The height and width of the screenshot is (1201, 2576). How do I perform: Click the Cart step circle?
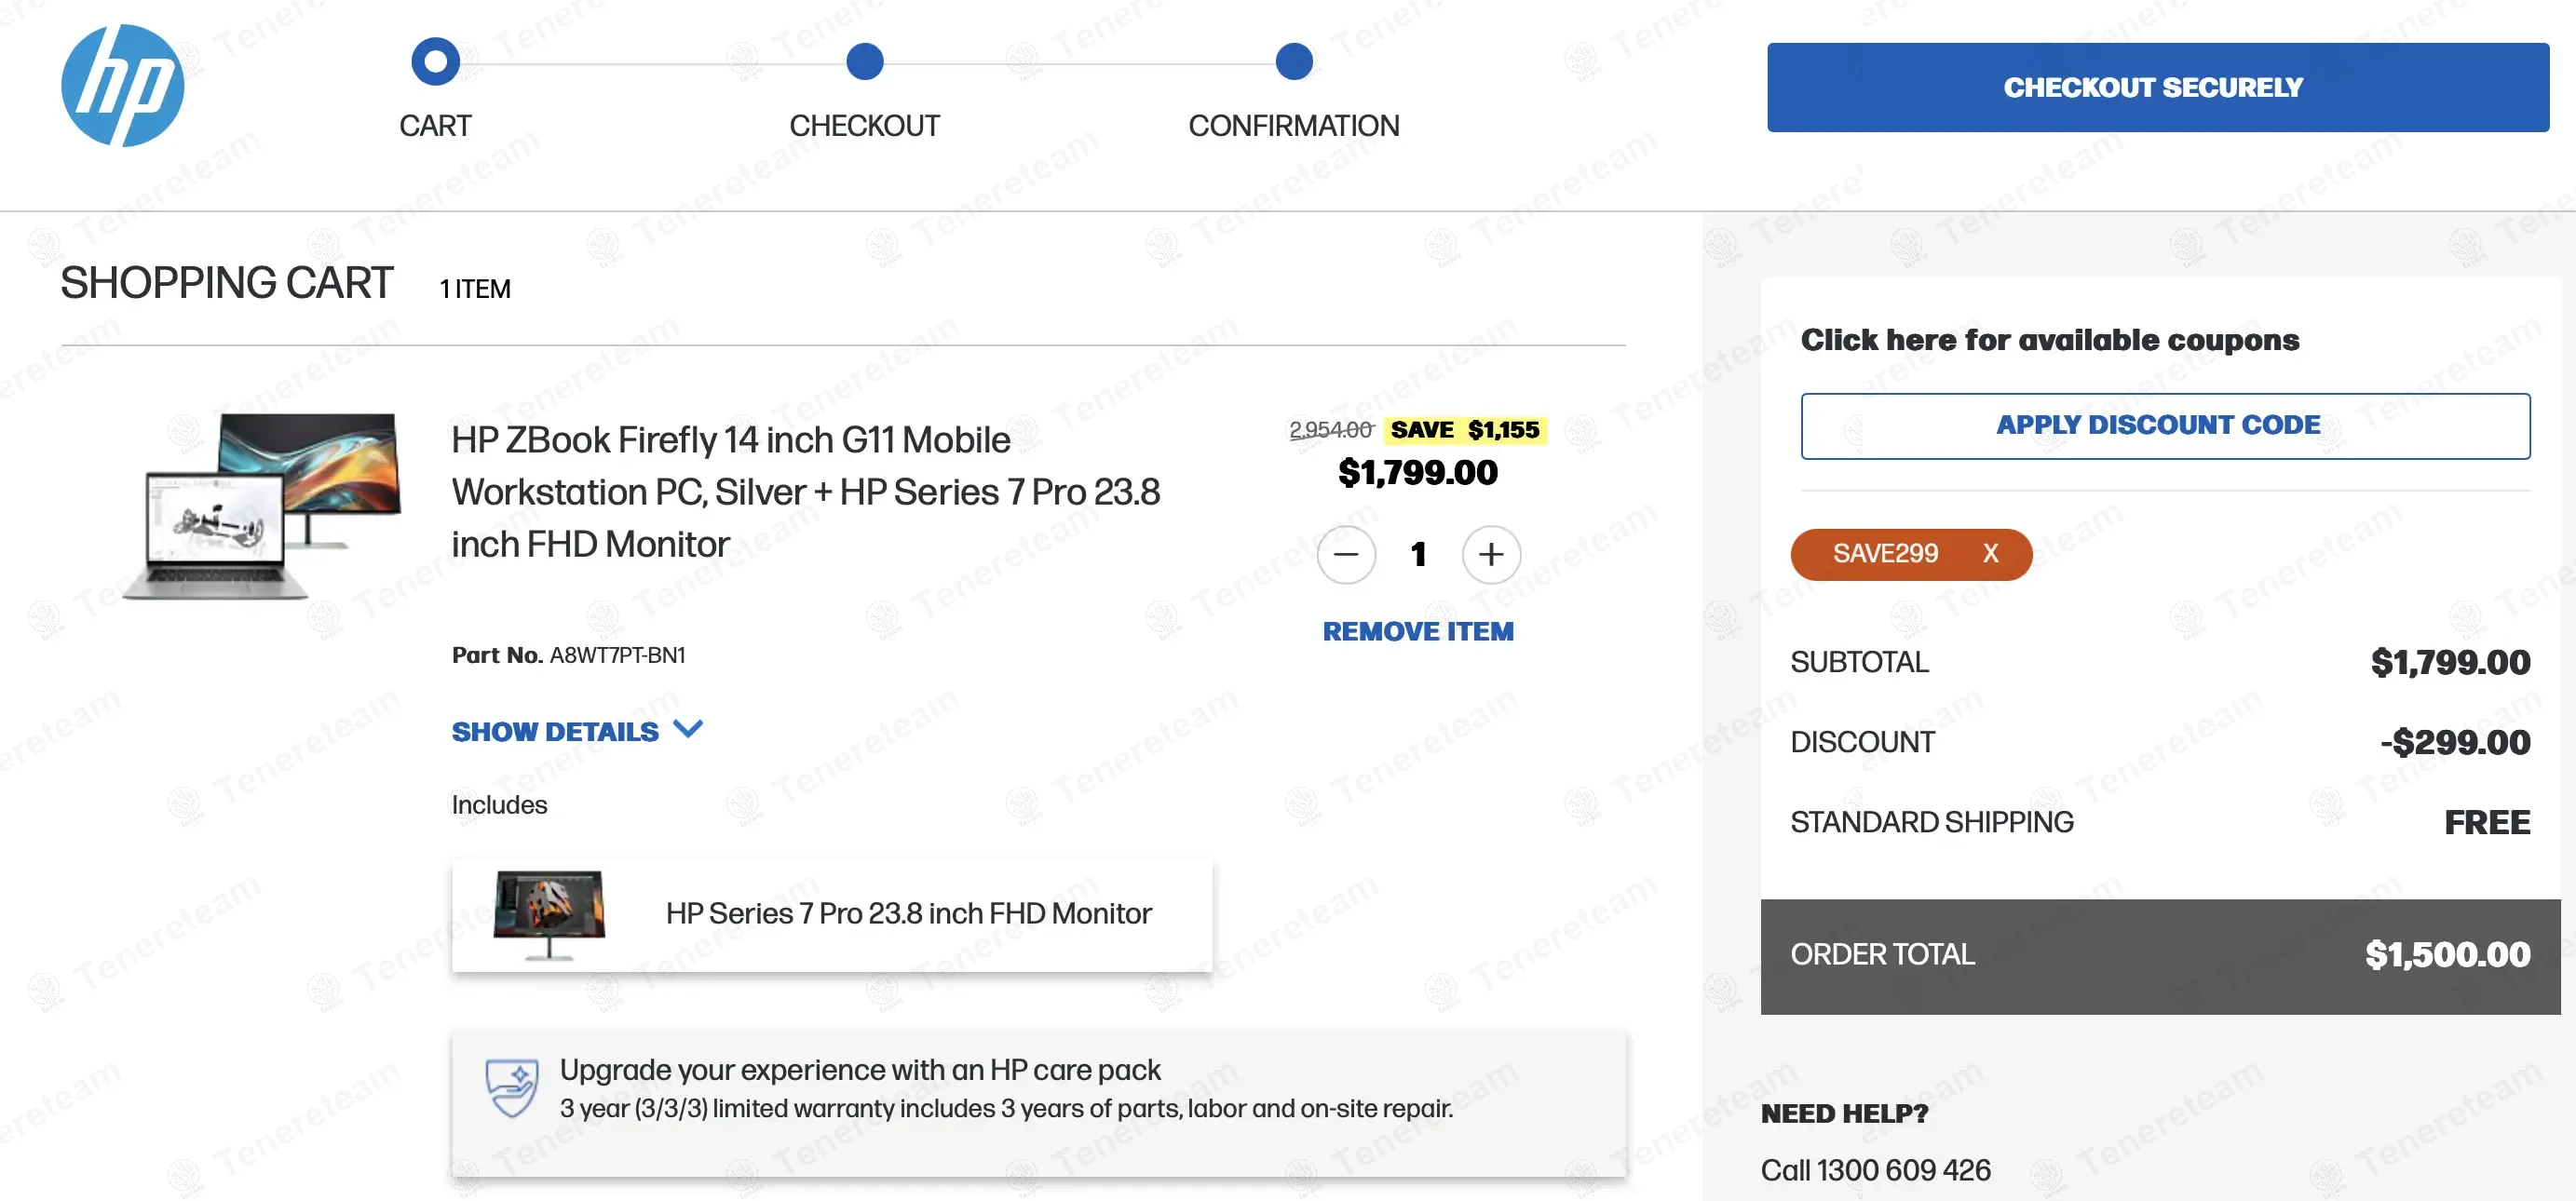click(435, 62)
